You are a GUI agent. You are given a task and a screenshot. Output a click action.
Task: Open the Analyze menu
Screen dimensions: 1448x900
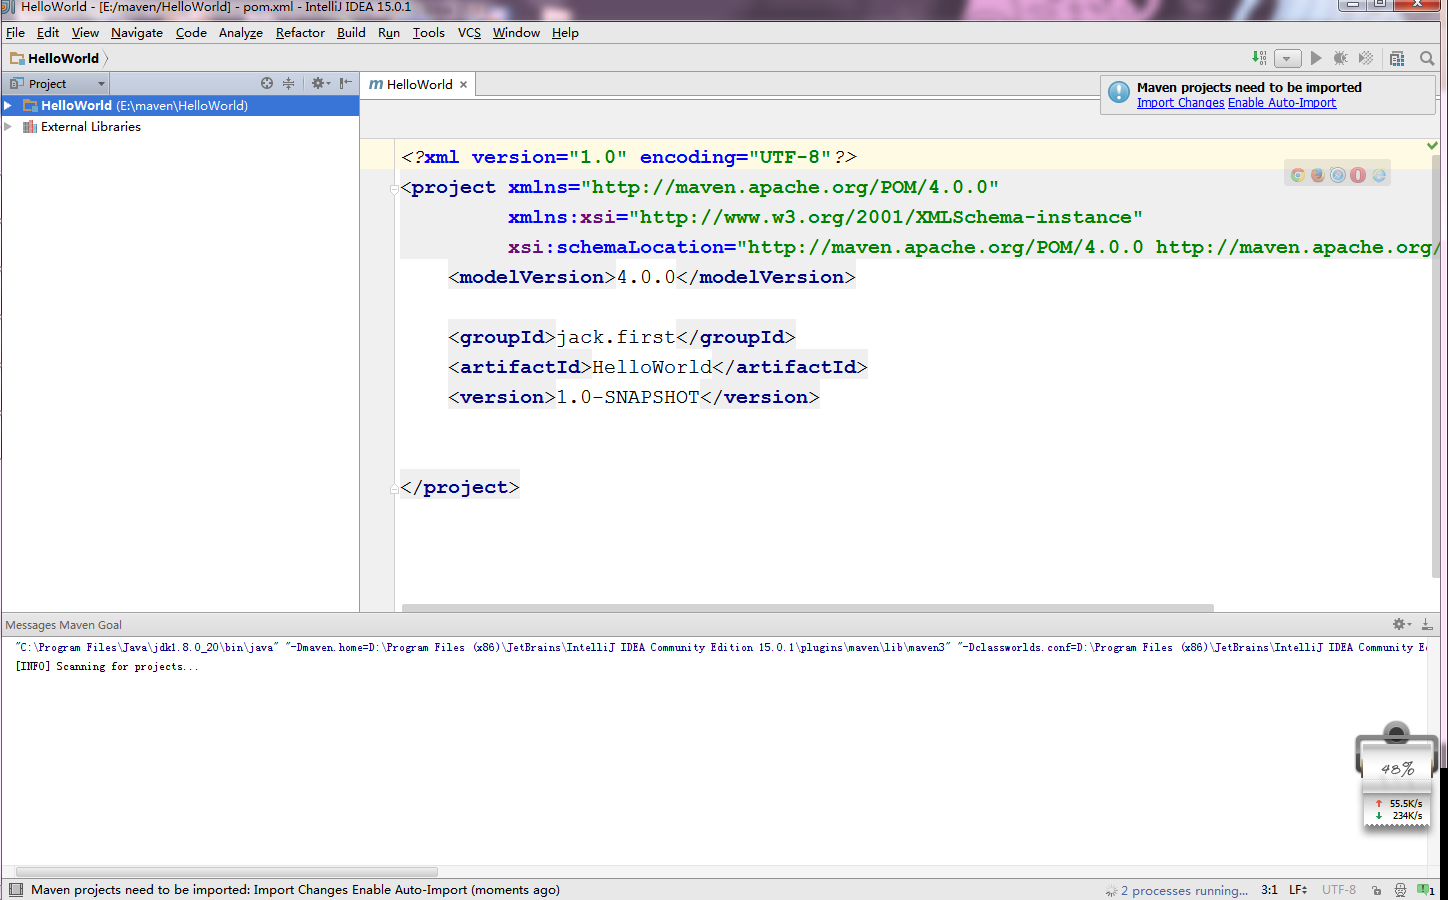pos(241,33)
